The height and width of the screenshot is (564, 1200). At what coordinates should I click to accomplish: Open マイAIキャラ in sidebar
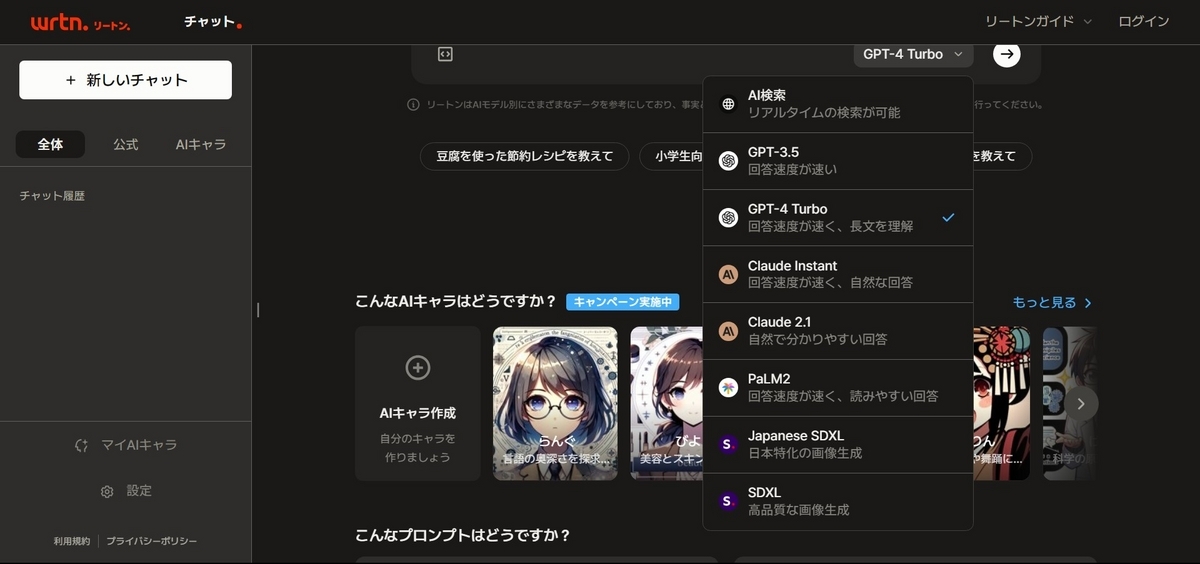(126, 445)
